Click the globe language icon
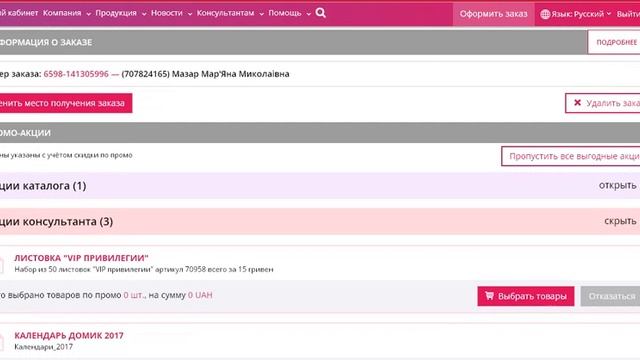Viewport: 640px width, 360px height. 545,14
